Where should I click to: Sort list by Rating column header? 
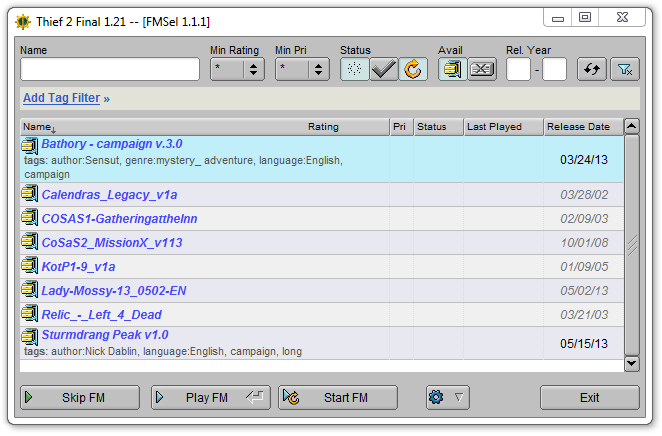pos(323,127)
